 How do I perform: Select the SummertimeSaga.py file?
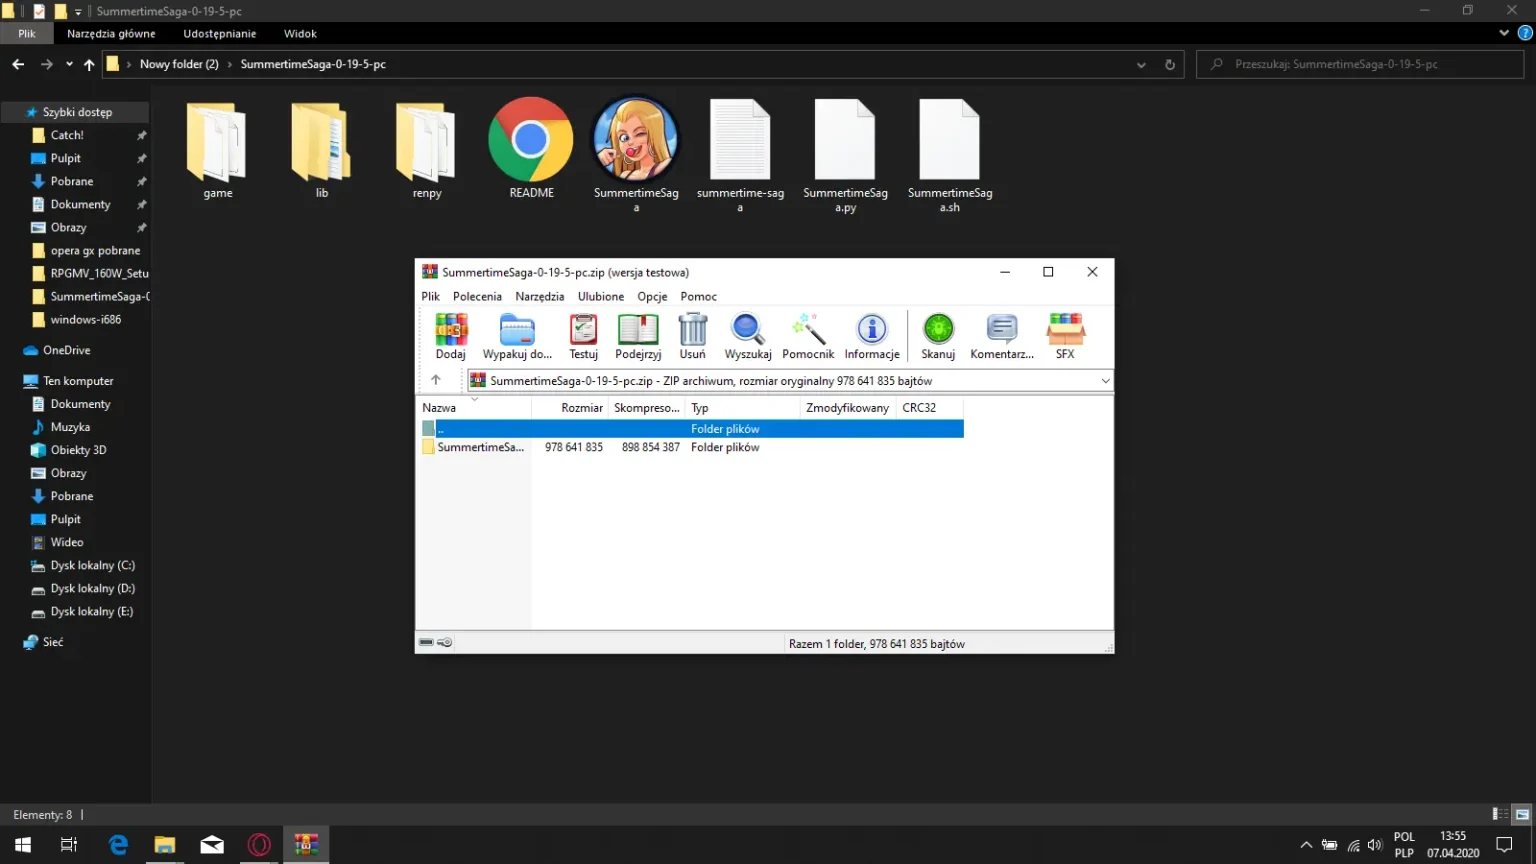tap(845, 155)
